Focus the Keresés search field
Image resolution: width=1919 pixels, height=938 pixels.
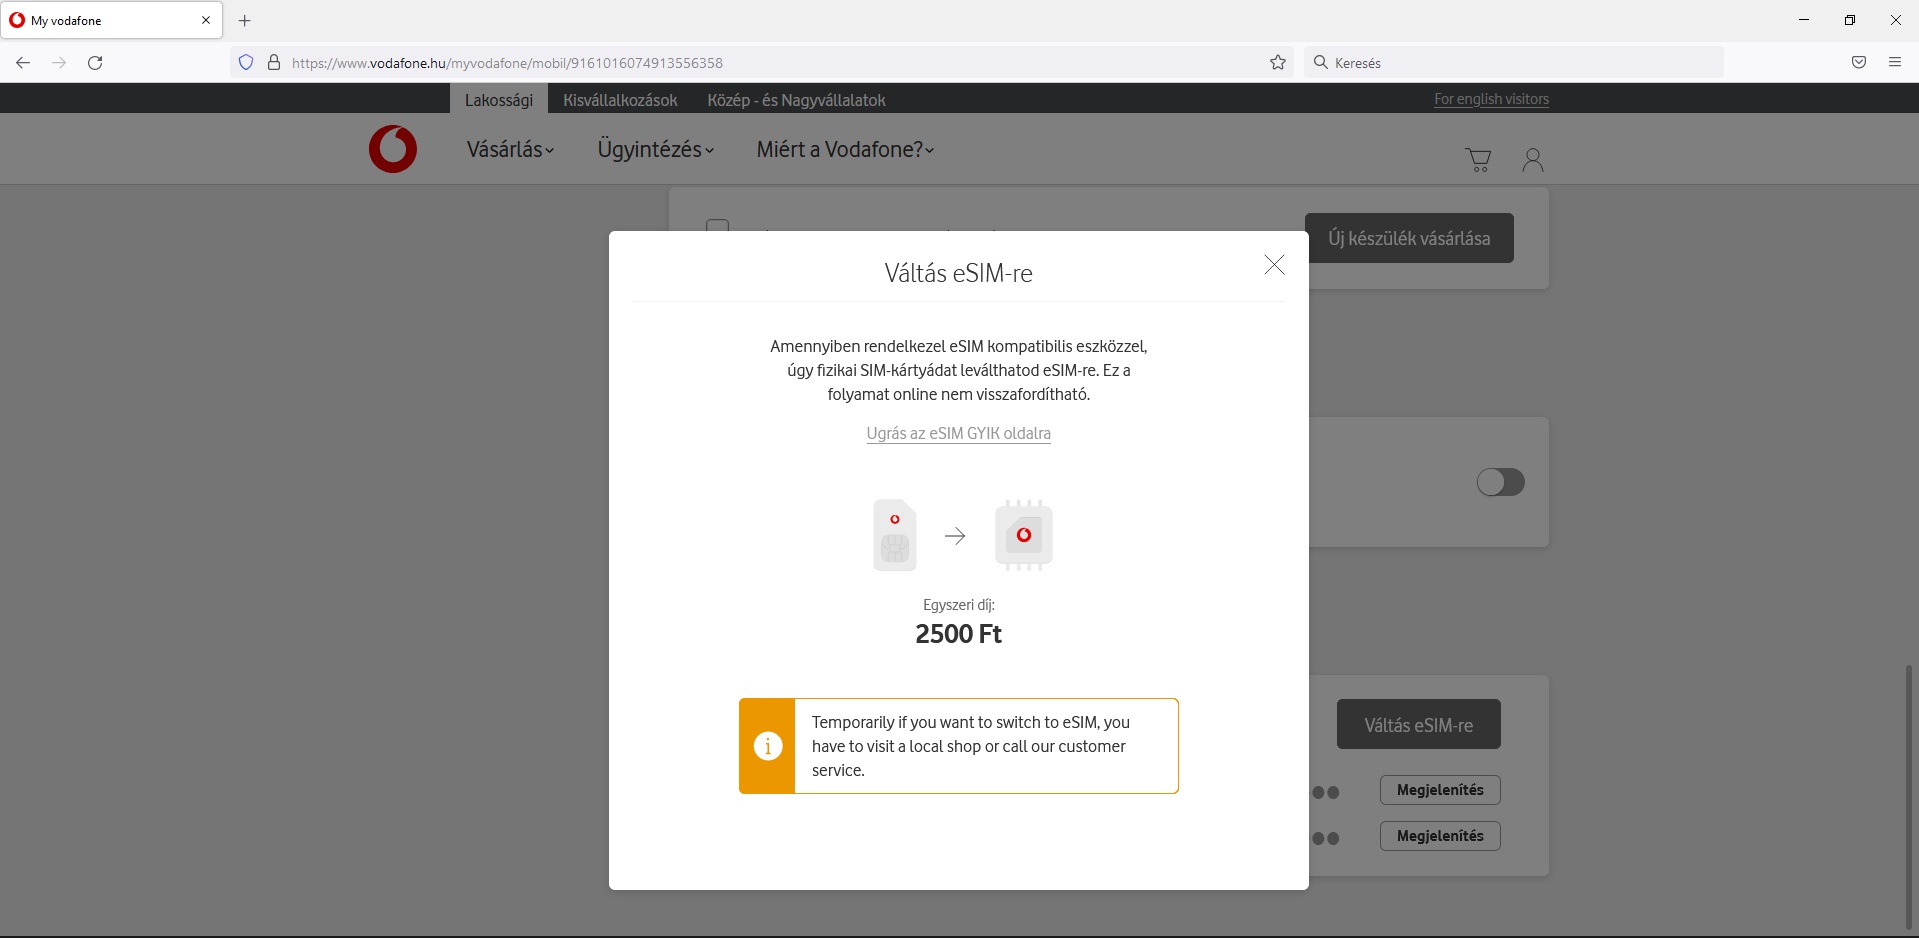click(1514, 62)
